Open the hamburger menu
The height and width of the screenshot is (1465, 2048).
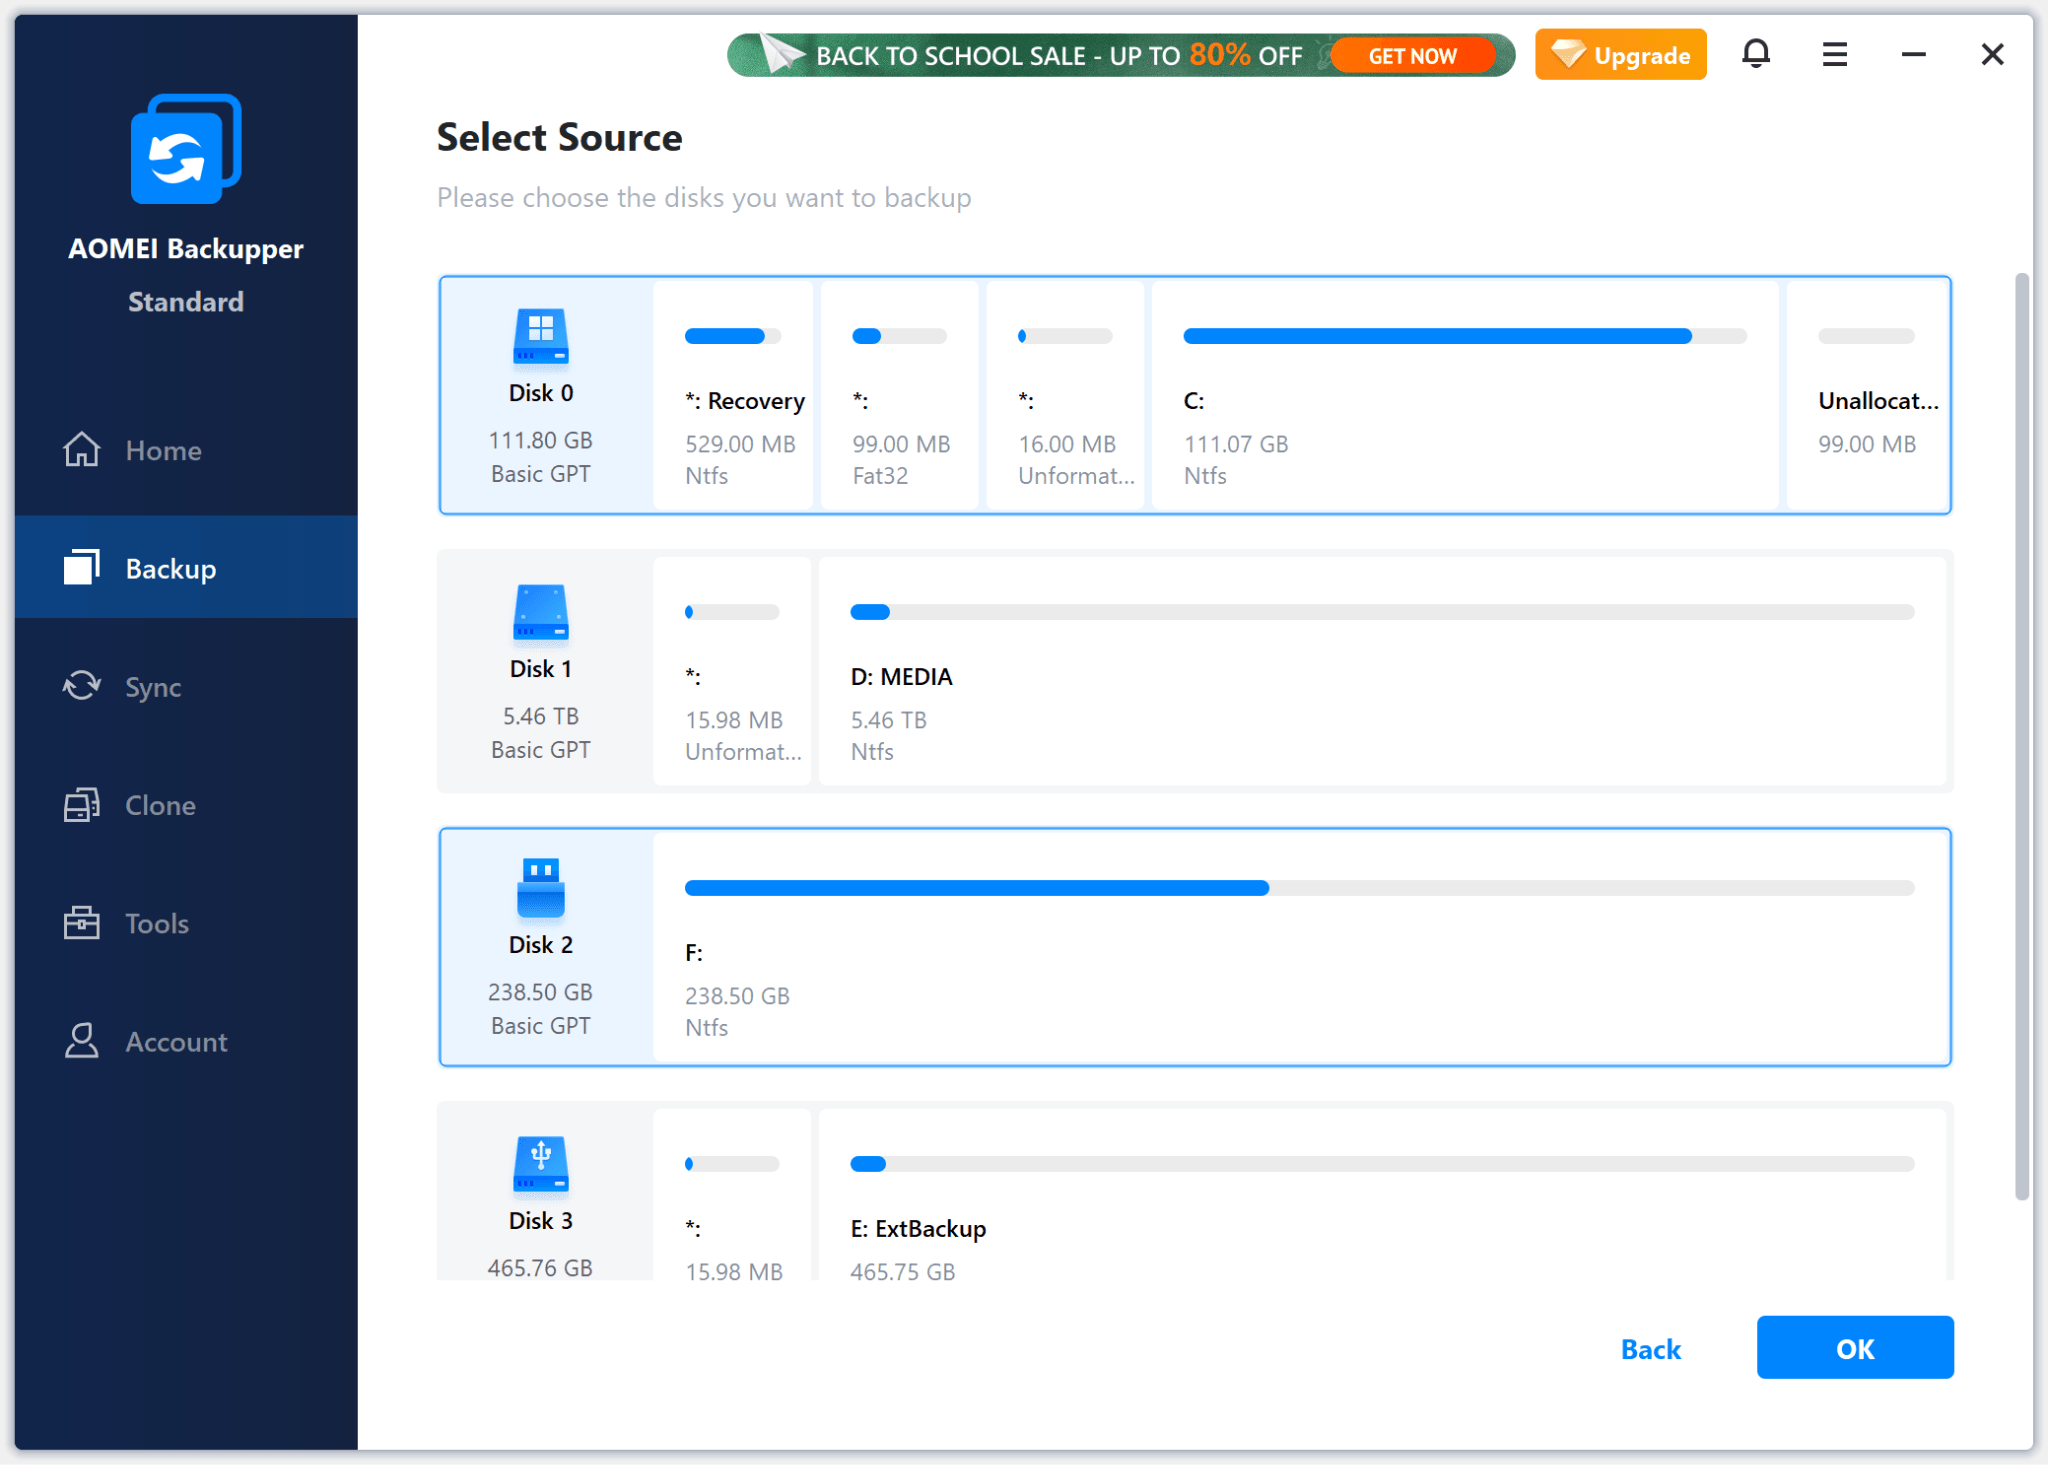[x=1834, y=54]
